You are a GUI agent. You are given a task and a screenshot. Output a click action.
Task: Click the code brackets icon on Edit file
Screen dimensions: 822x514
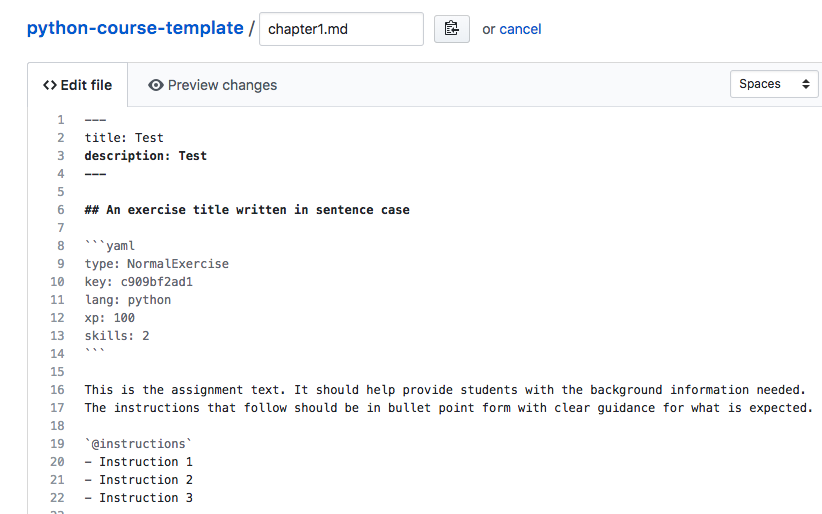(x=50, y=85)
